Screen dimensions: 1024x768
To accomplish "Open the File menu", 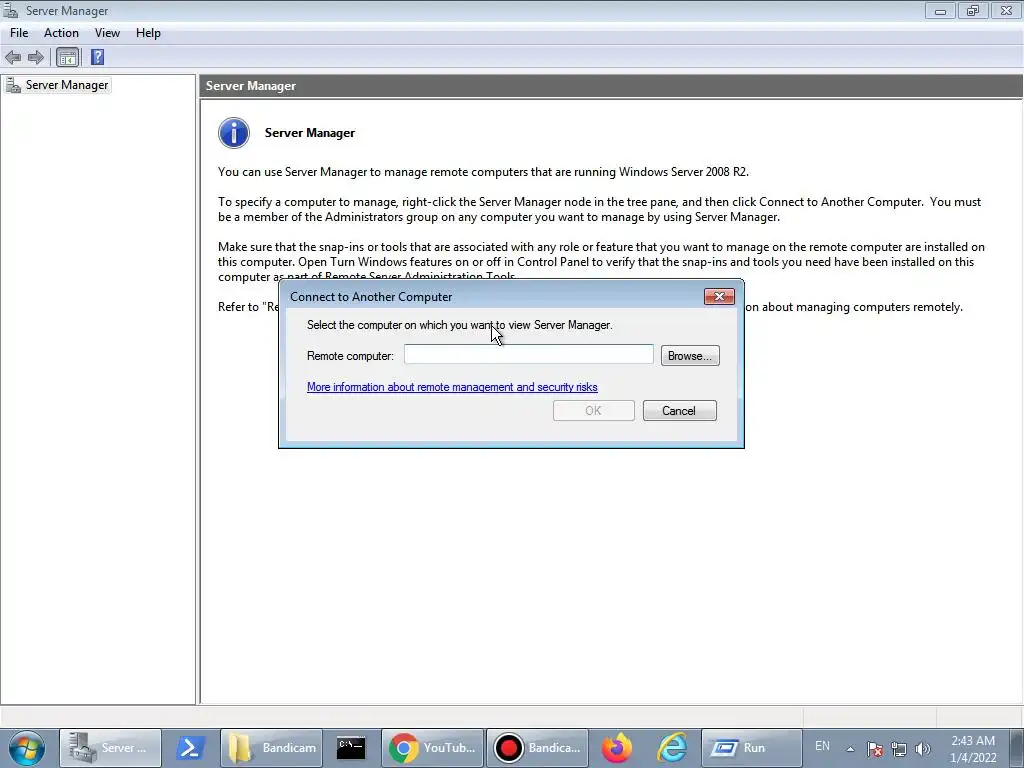I will [19, 33].
